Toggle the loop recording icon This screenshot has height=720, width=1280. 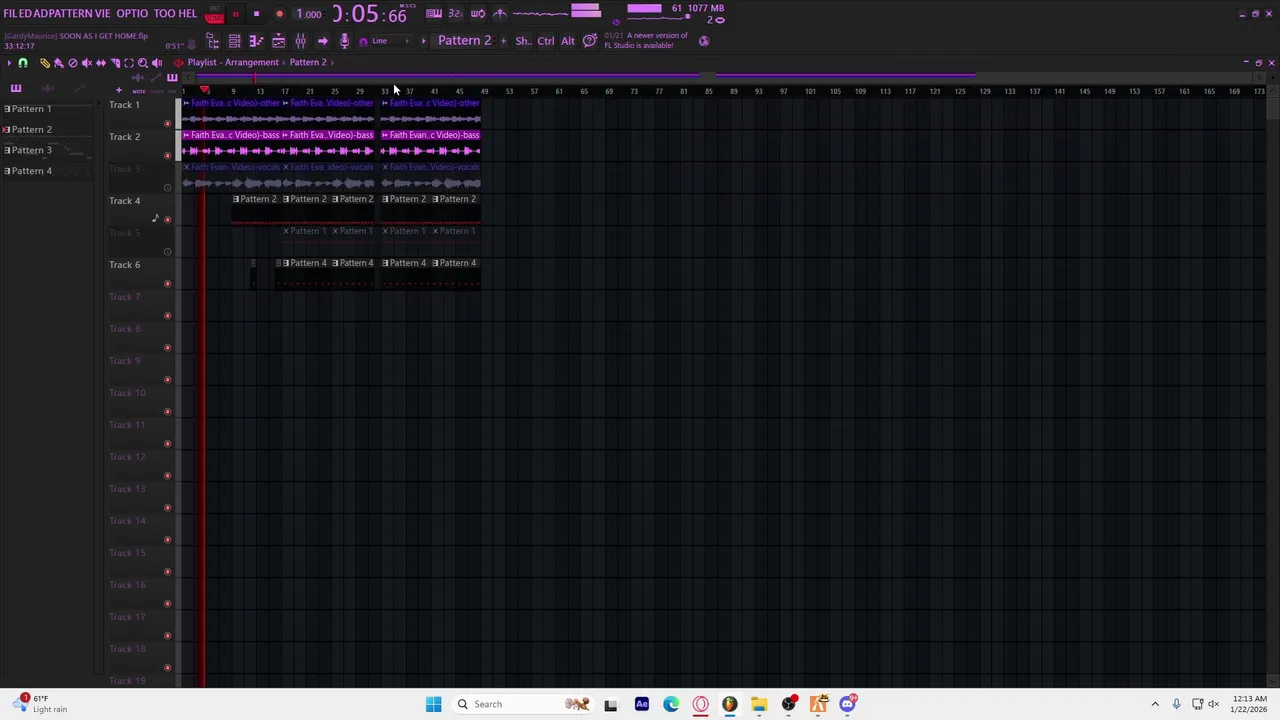[478, 14]
